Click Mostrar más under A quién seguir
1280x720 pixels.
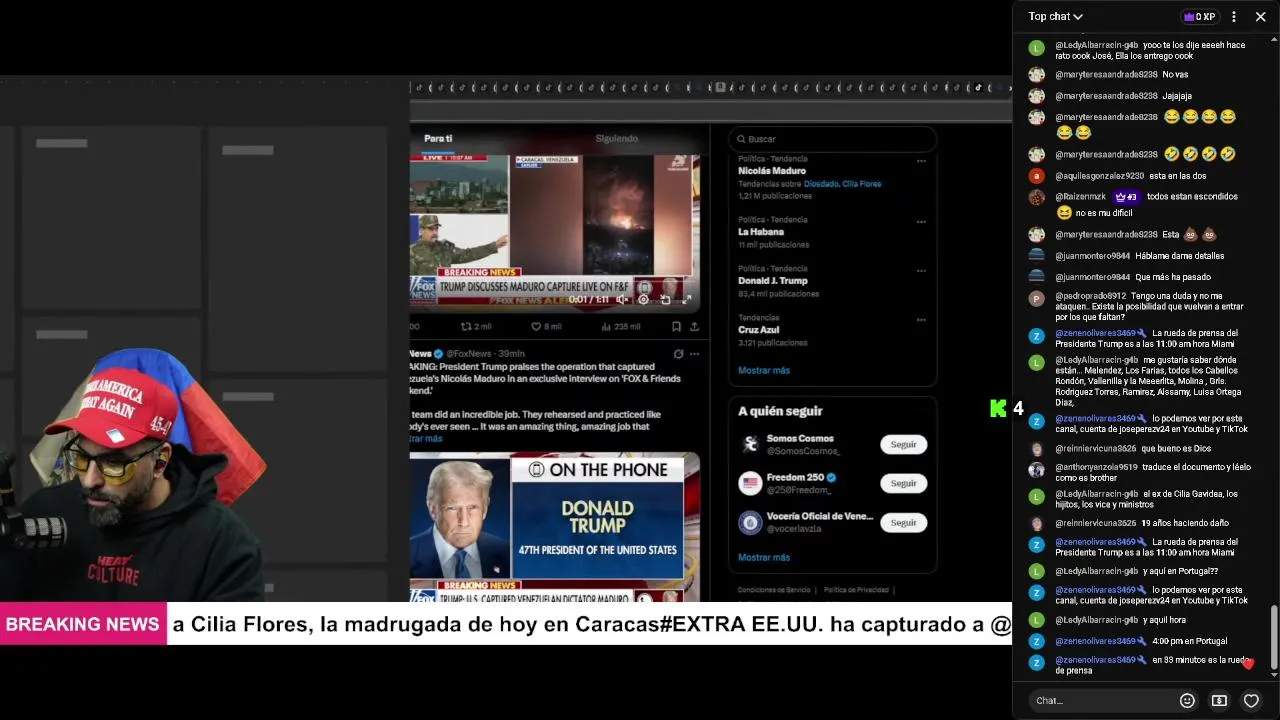764,557
